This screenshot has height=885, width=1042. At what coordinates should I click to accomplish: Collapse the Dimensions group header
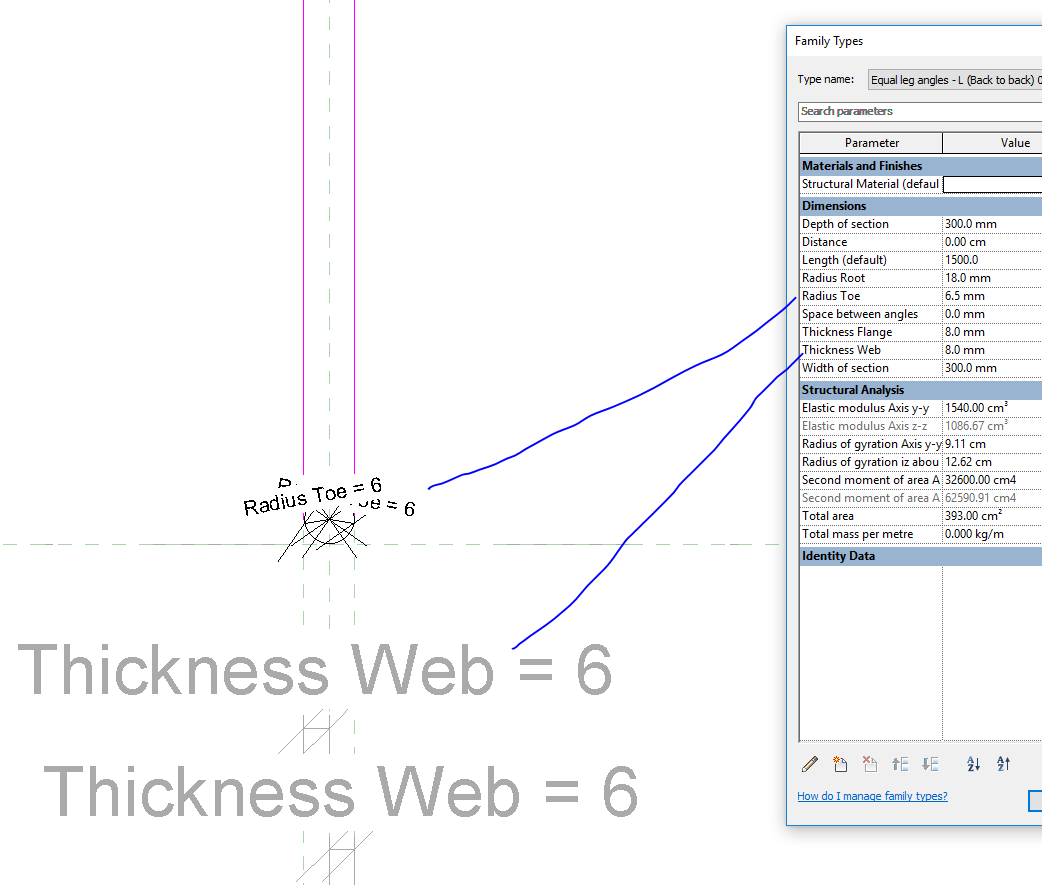point(920,206)
